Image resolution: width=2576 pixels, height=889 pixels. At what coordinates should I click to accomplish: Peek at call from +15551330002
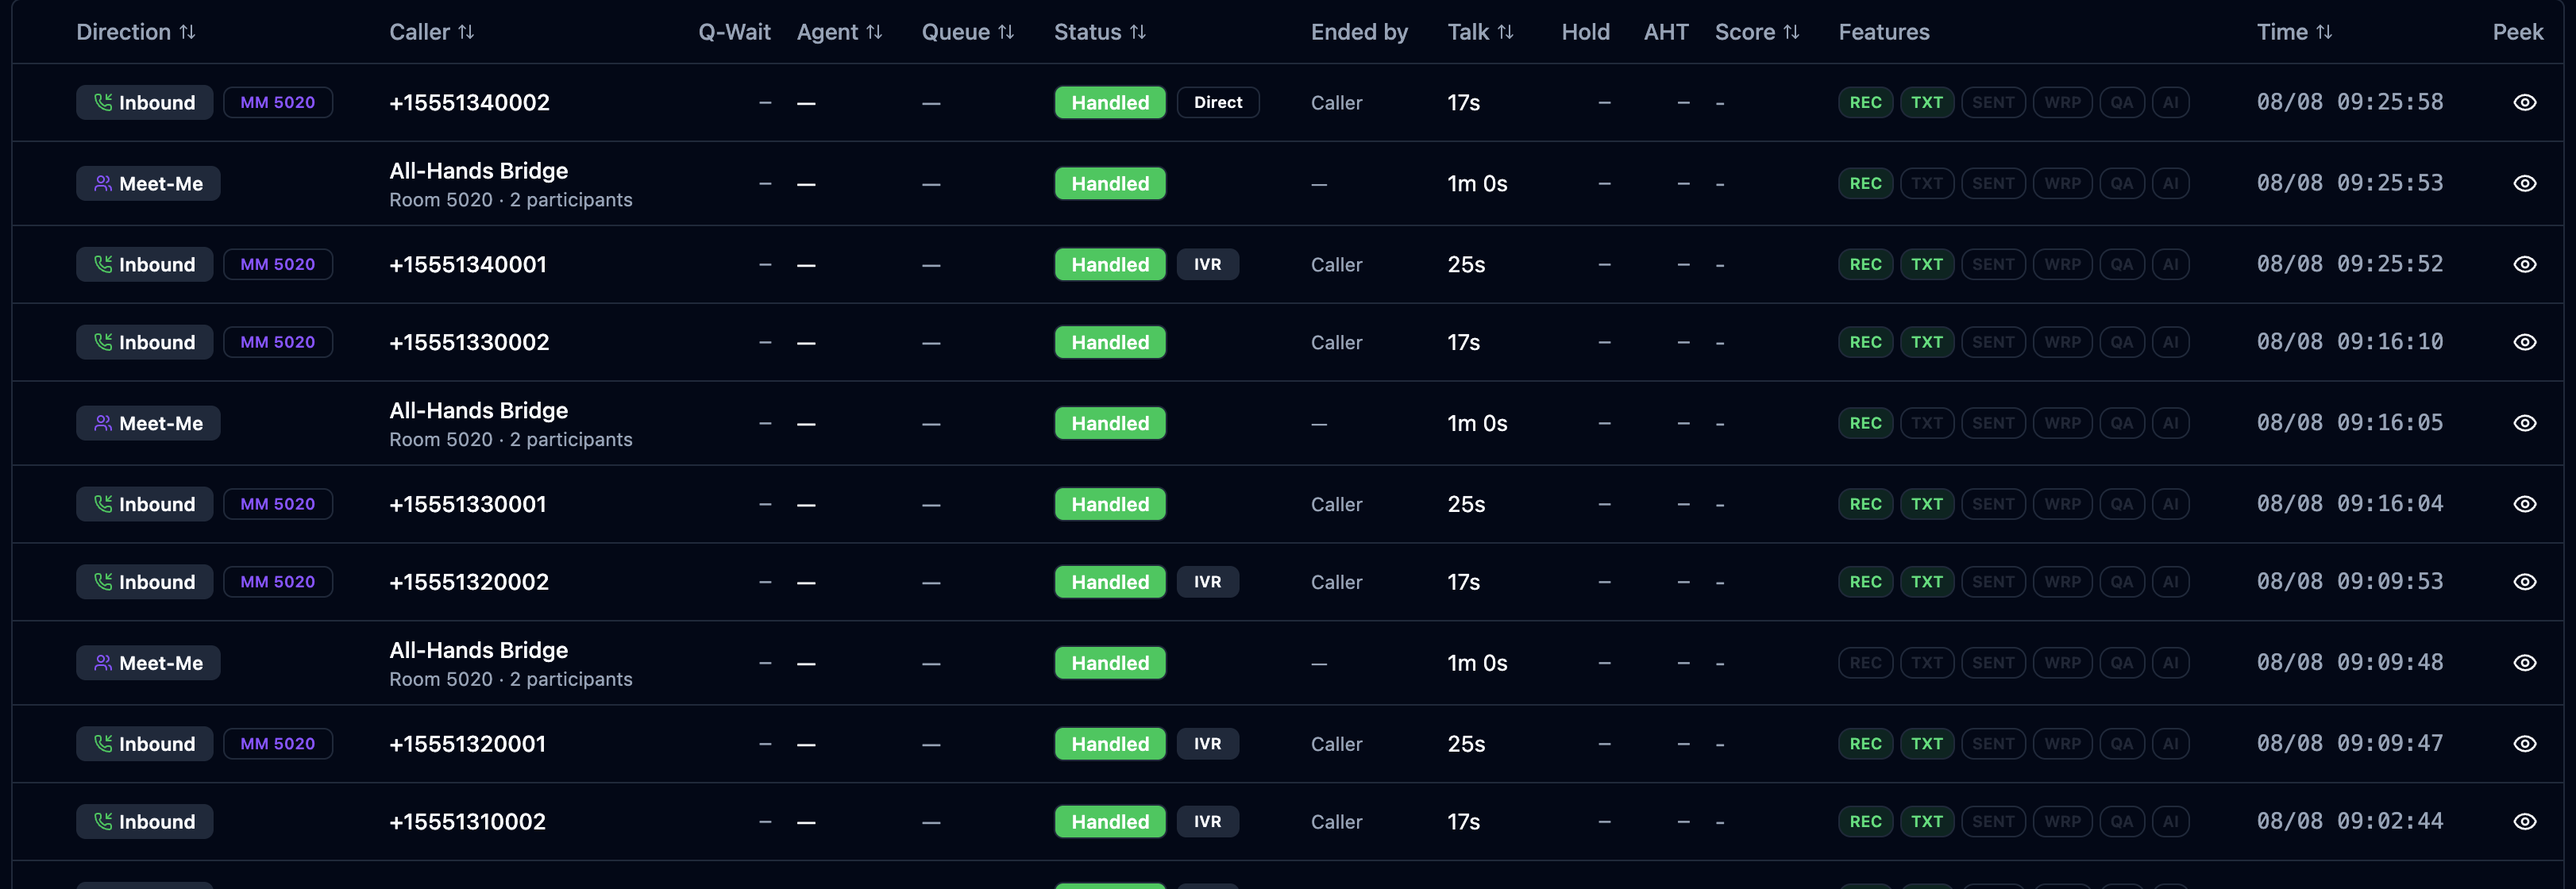click(2524, 342)
